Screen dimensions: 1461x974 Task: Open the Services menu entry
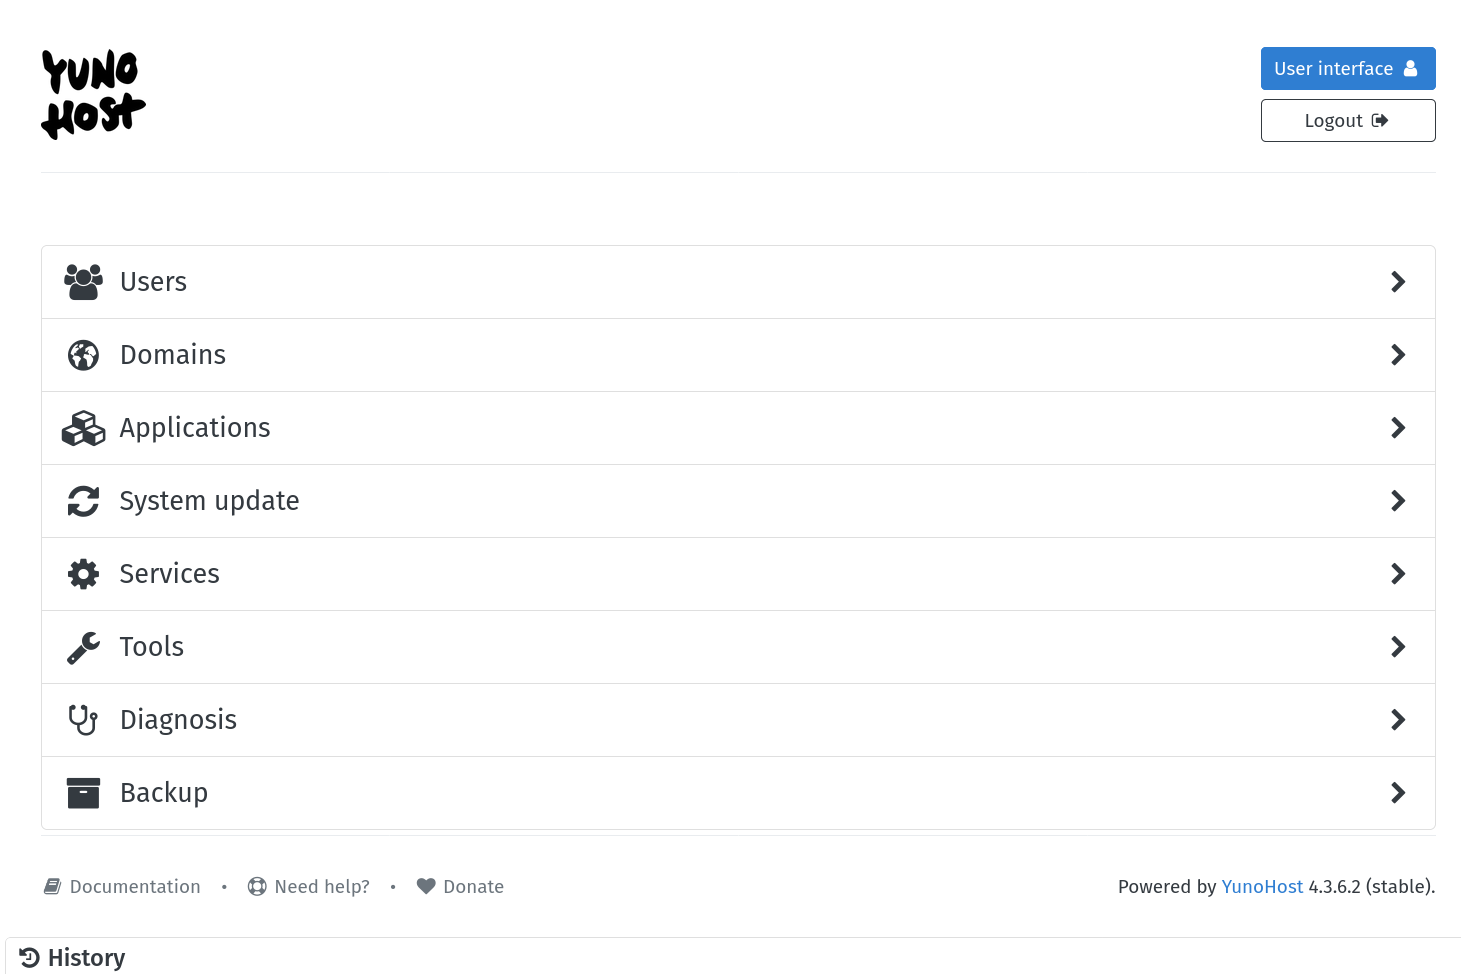click(x=169, y=574)
